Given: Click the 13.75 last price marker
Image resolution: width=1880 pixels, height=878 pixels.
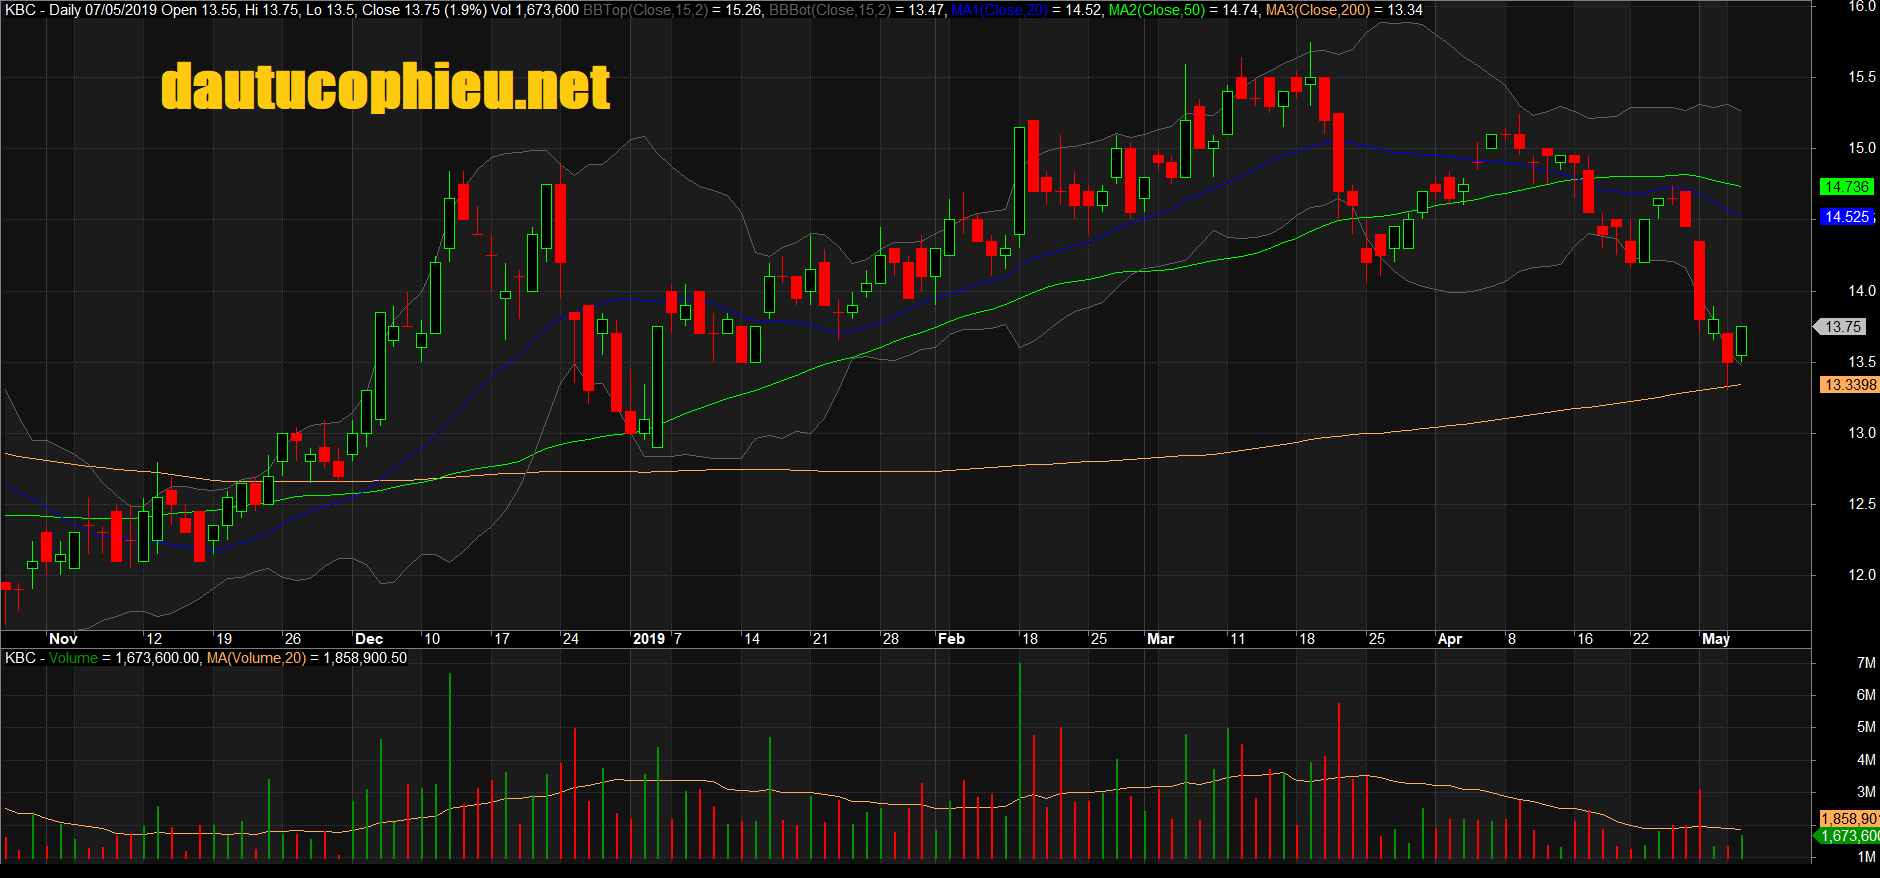Looking at the screenshot, I should 1842,327.
